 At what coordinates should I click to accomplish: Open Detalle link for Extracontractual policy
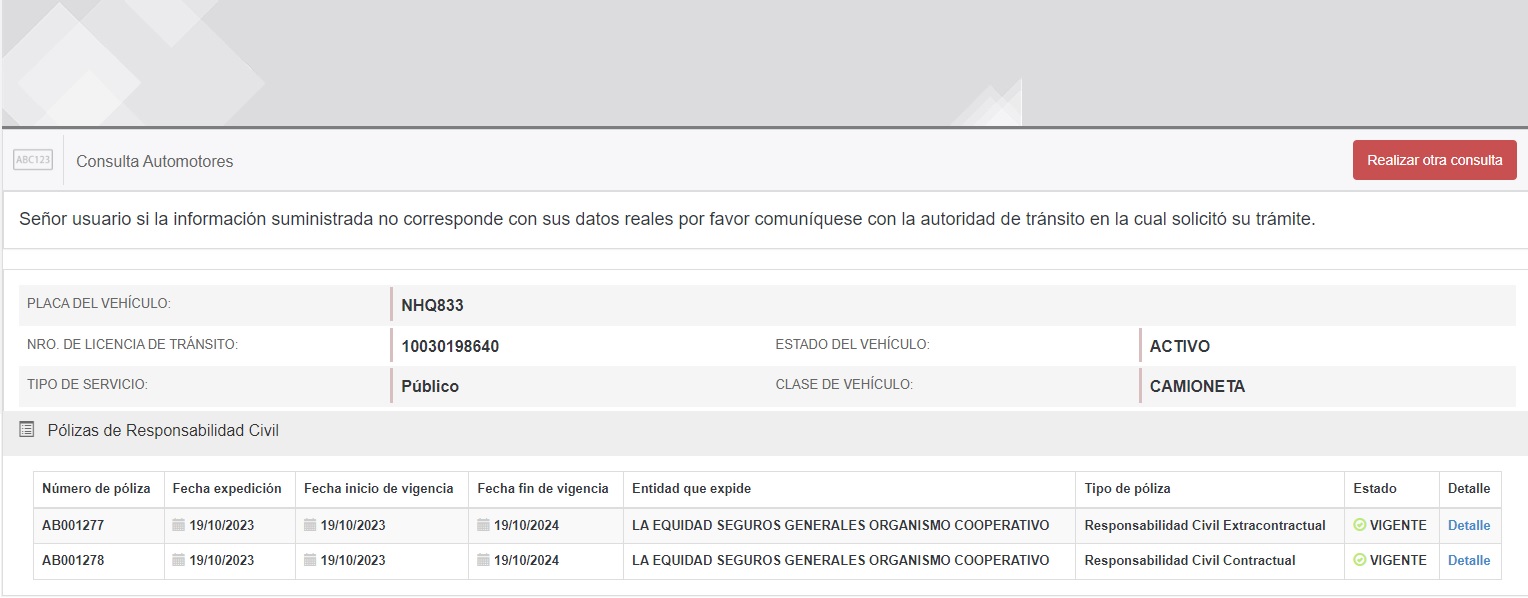click(x=1468, y=525)
